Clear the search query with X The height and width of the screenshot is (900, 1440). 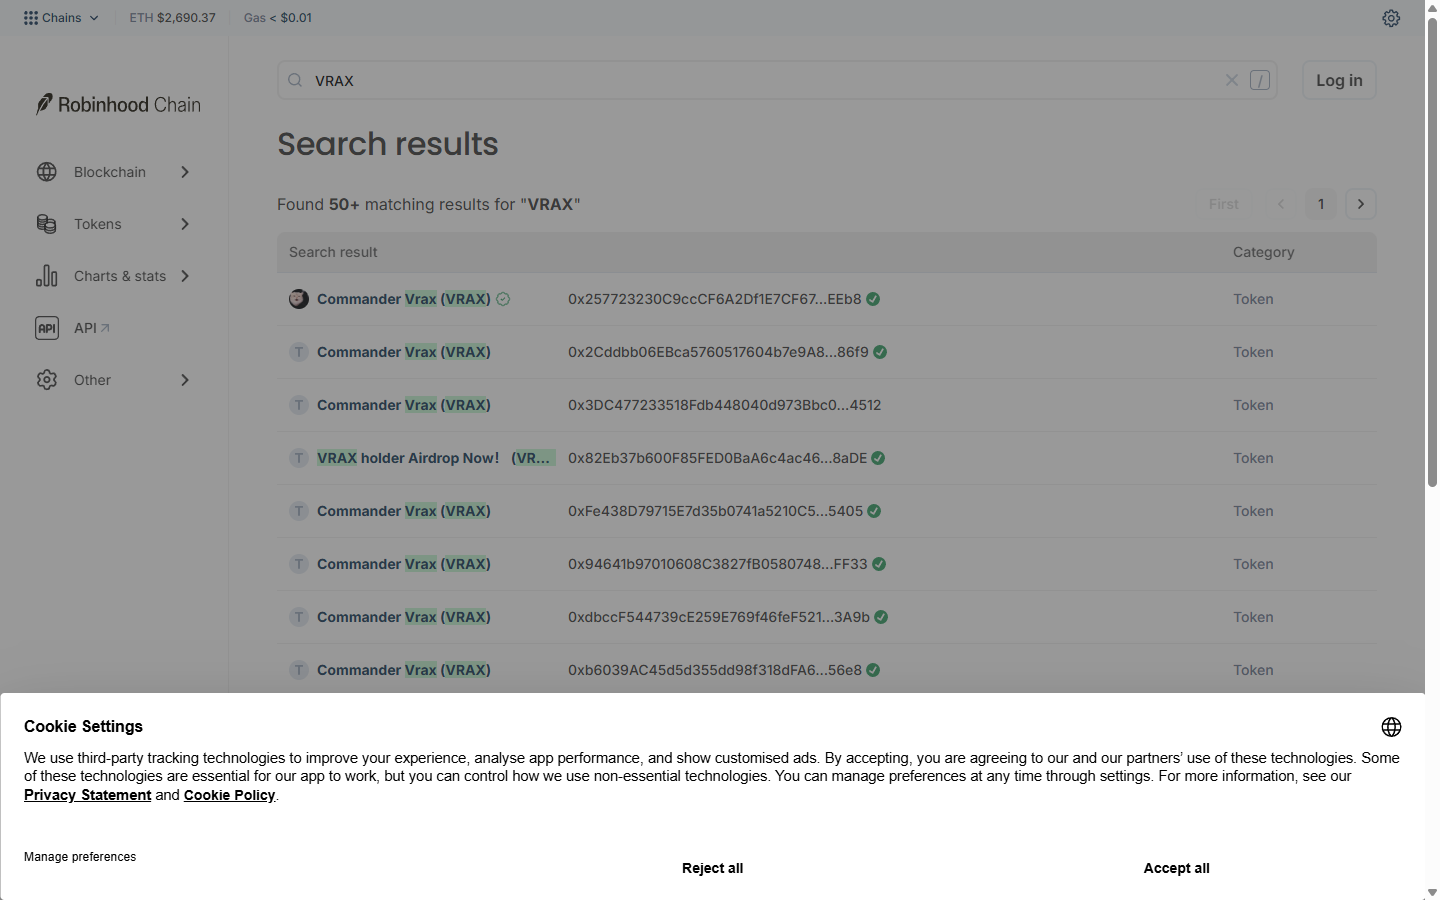[1232, 80]
